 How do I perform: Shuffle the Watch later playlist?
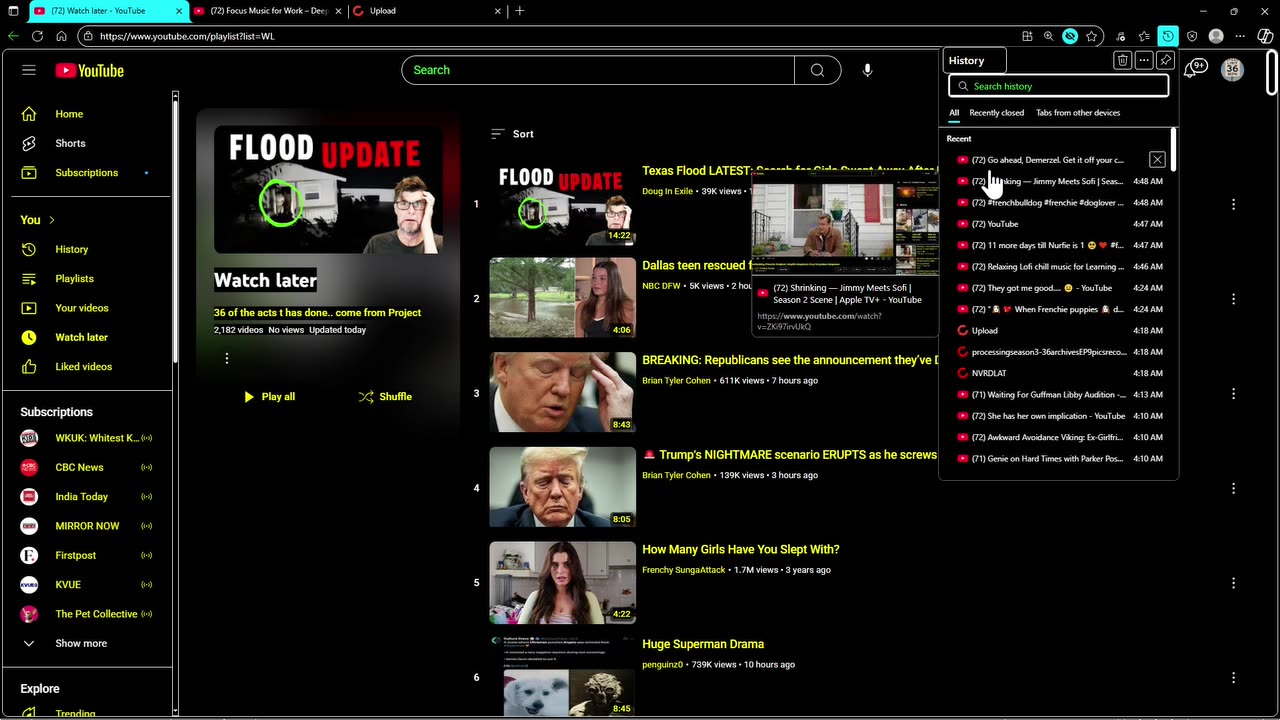pos(385,397)
